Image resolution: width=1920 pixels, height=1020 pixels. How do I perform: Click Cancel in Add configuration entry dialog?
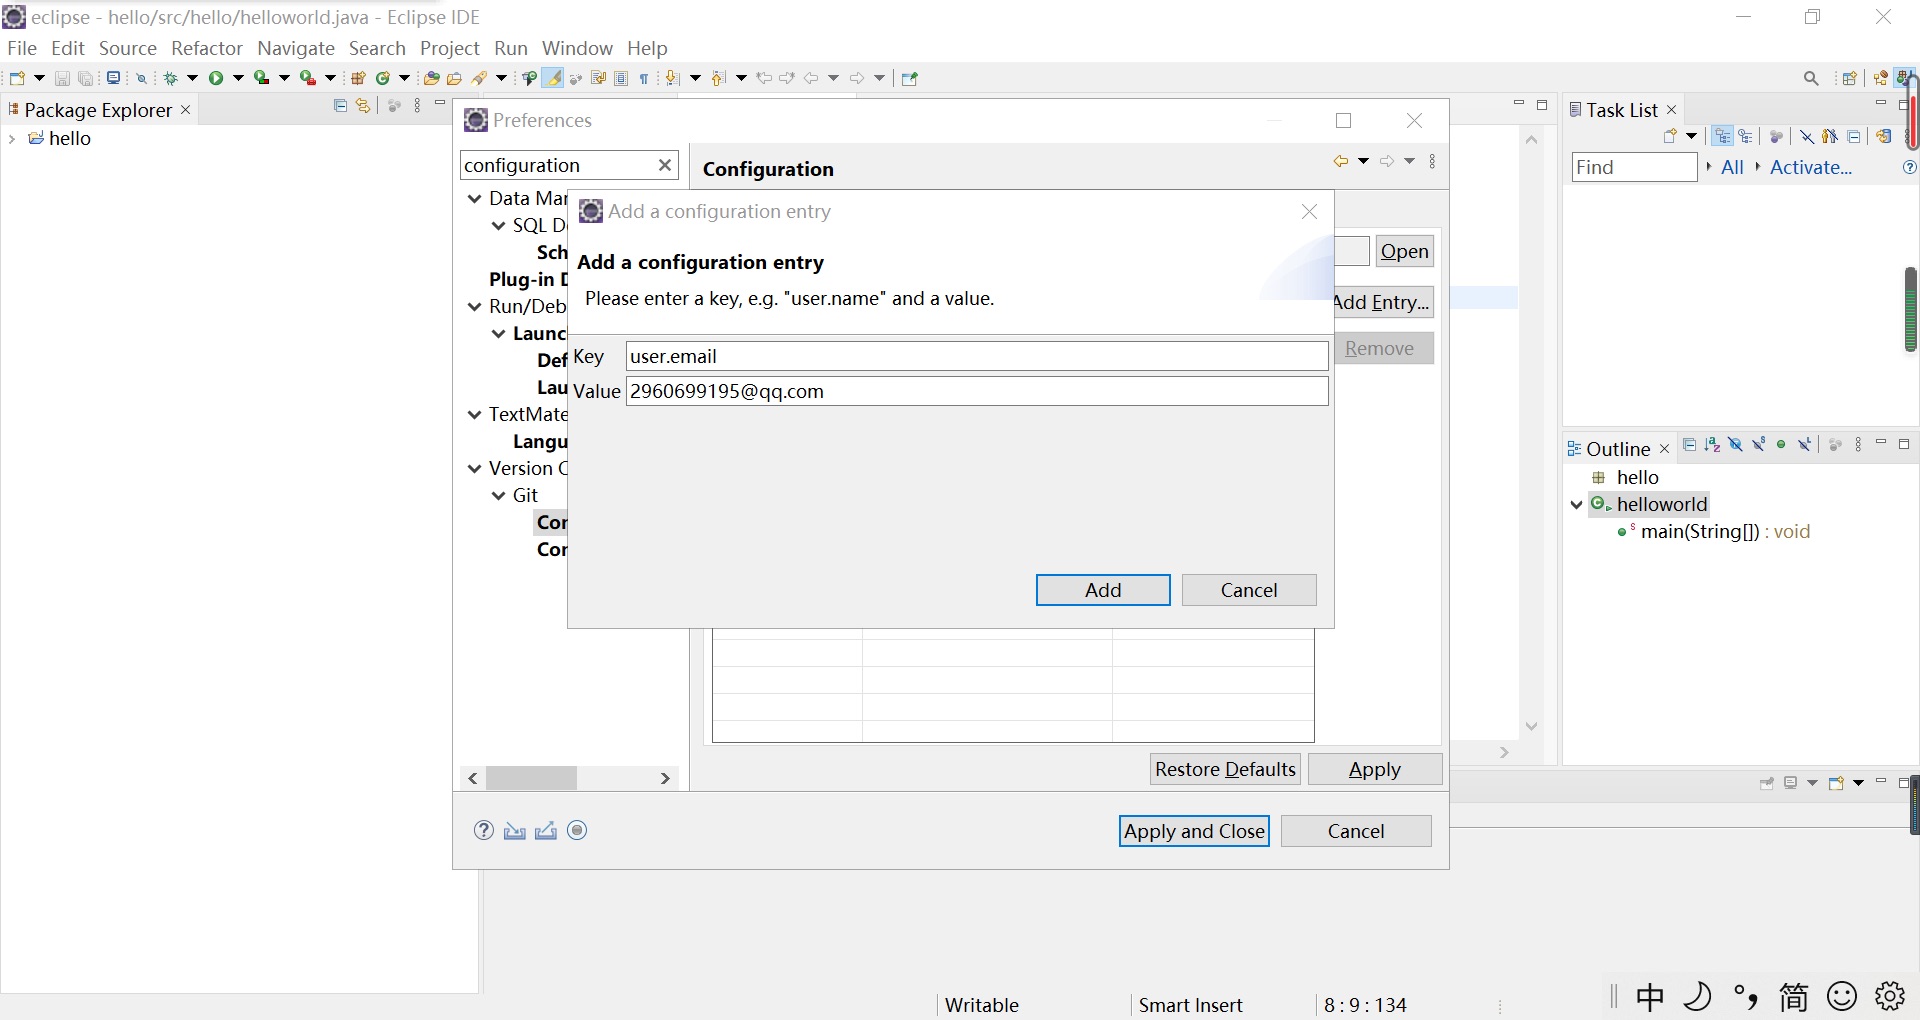point(1249,590)
